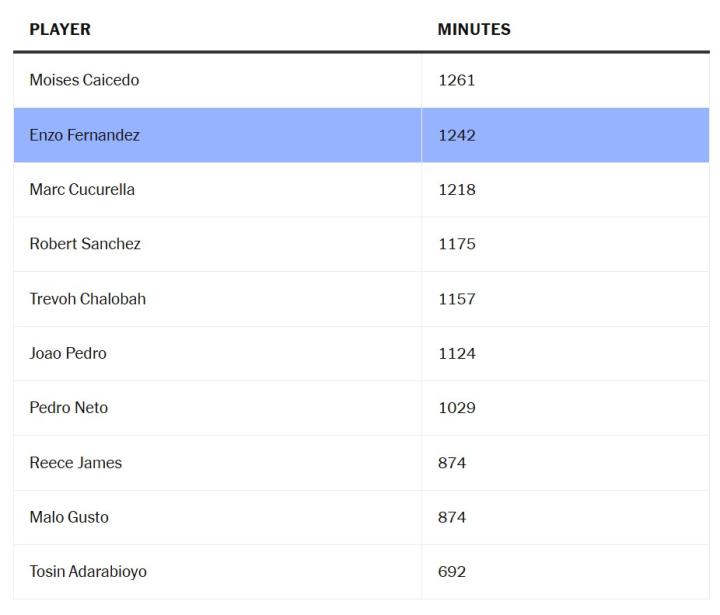The height and width of the screenshot is (615, 720).
Task: Click the Joao Pedro name cell
Action: pos(68,353)
